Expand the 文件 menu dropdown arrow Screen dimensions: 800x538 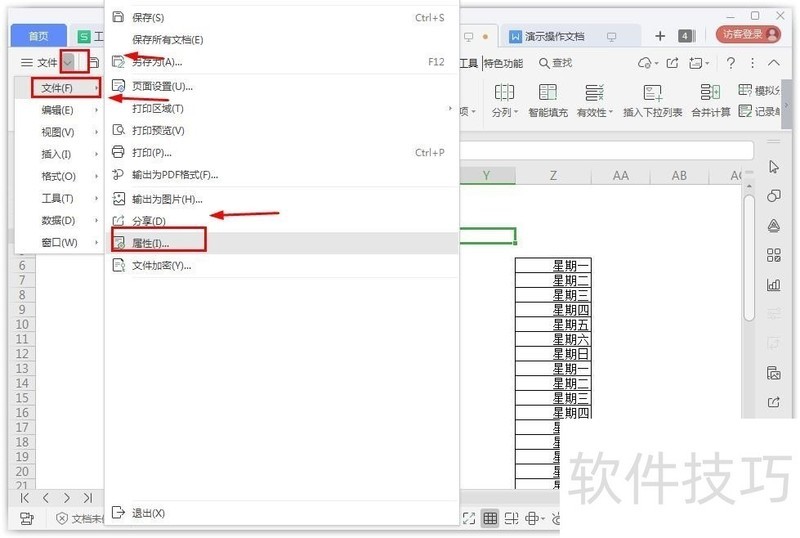[68, 63]
